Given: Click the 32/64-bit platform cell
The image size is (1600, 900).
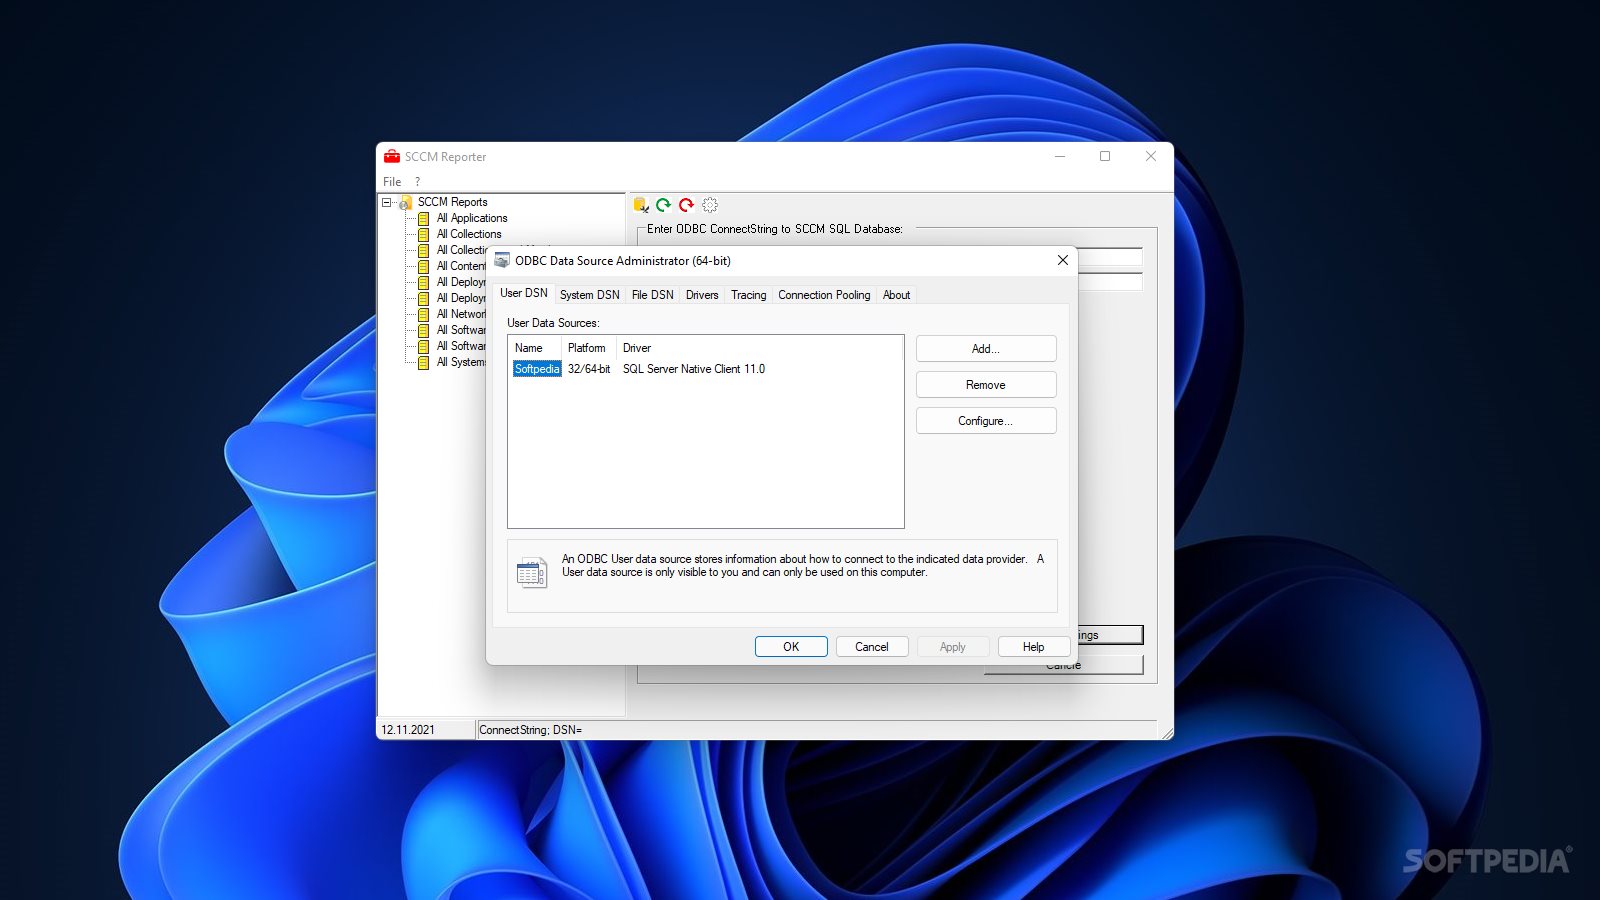Looking at the screenshot, I should click(589, 369).
